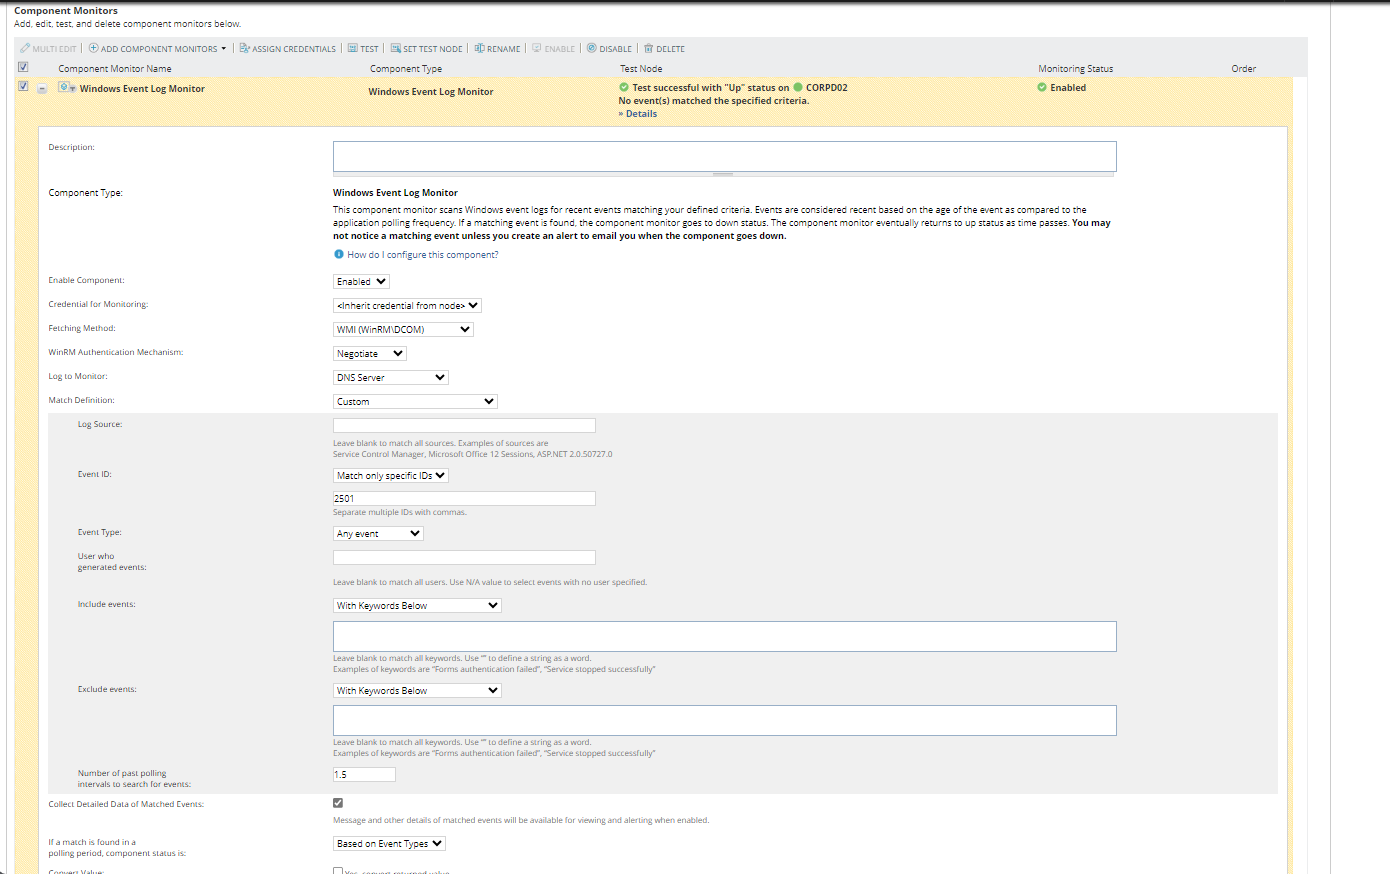
Task: Click Delete in the toolbar
Action: 671,49
